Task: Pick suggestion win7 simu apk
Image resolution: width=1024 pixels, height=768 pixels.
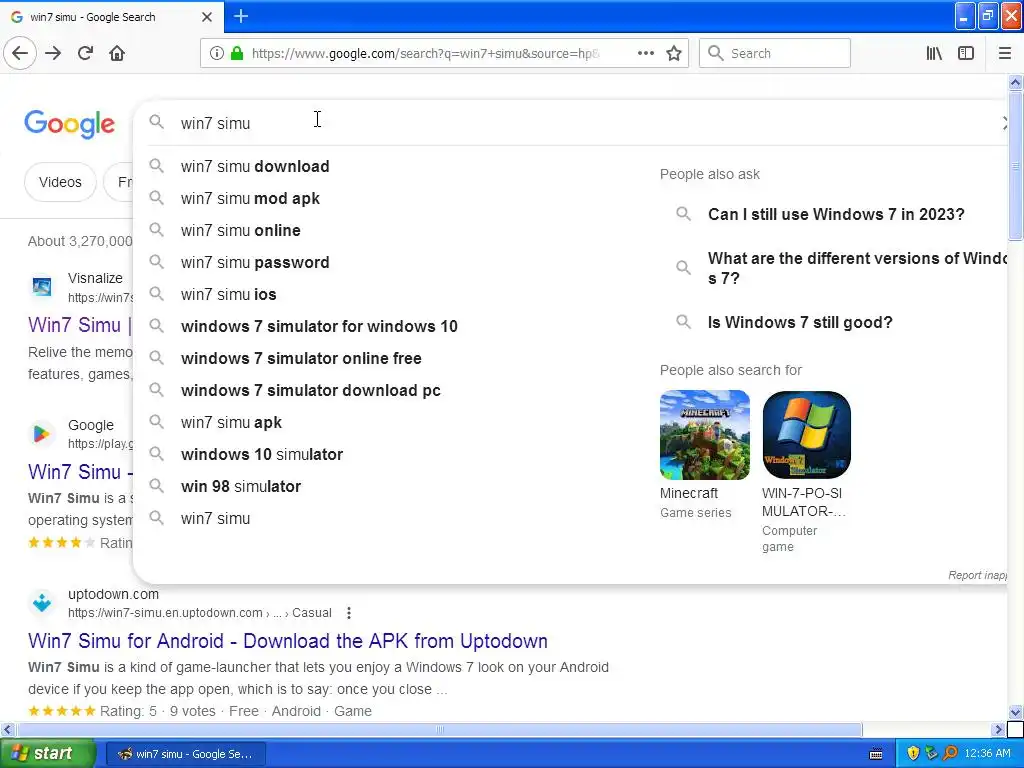Action: pos(231,423)
